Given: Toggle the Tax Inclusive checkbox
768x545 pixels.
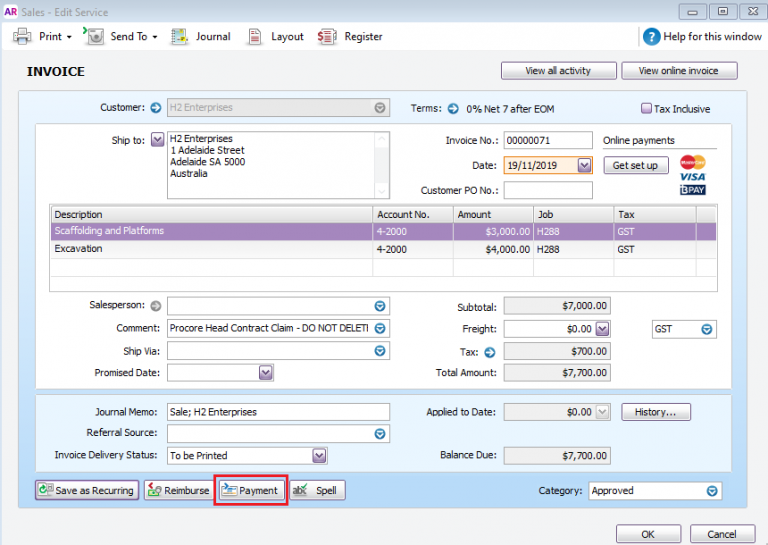Looking at the screenshot, I should pyautogui.click(x=646, y=108).
